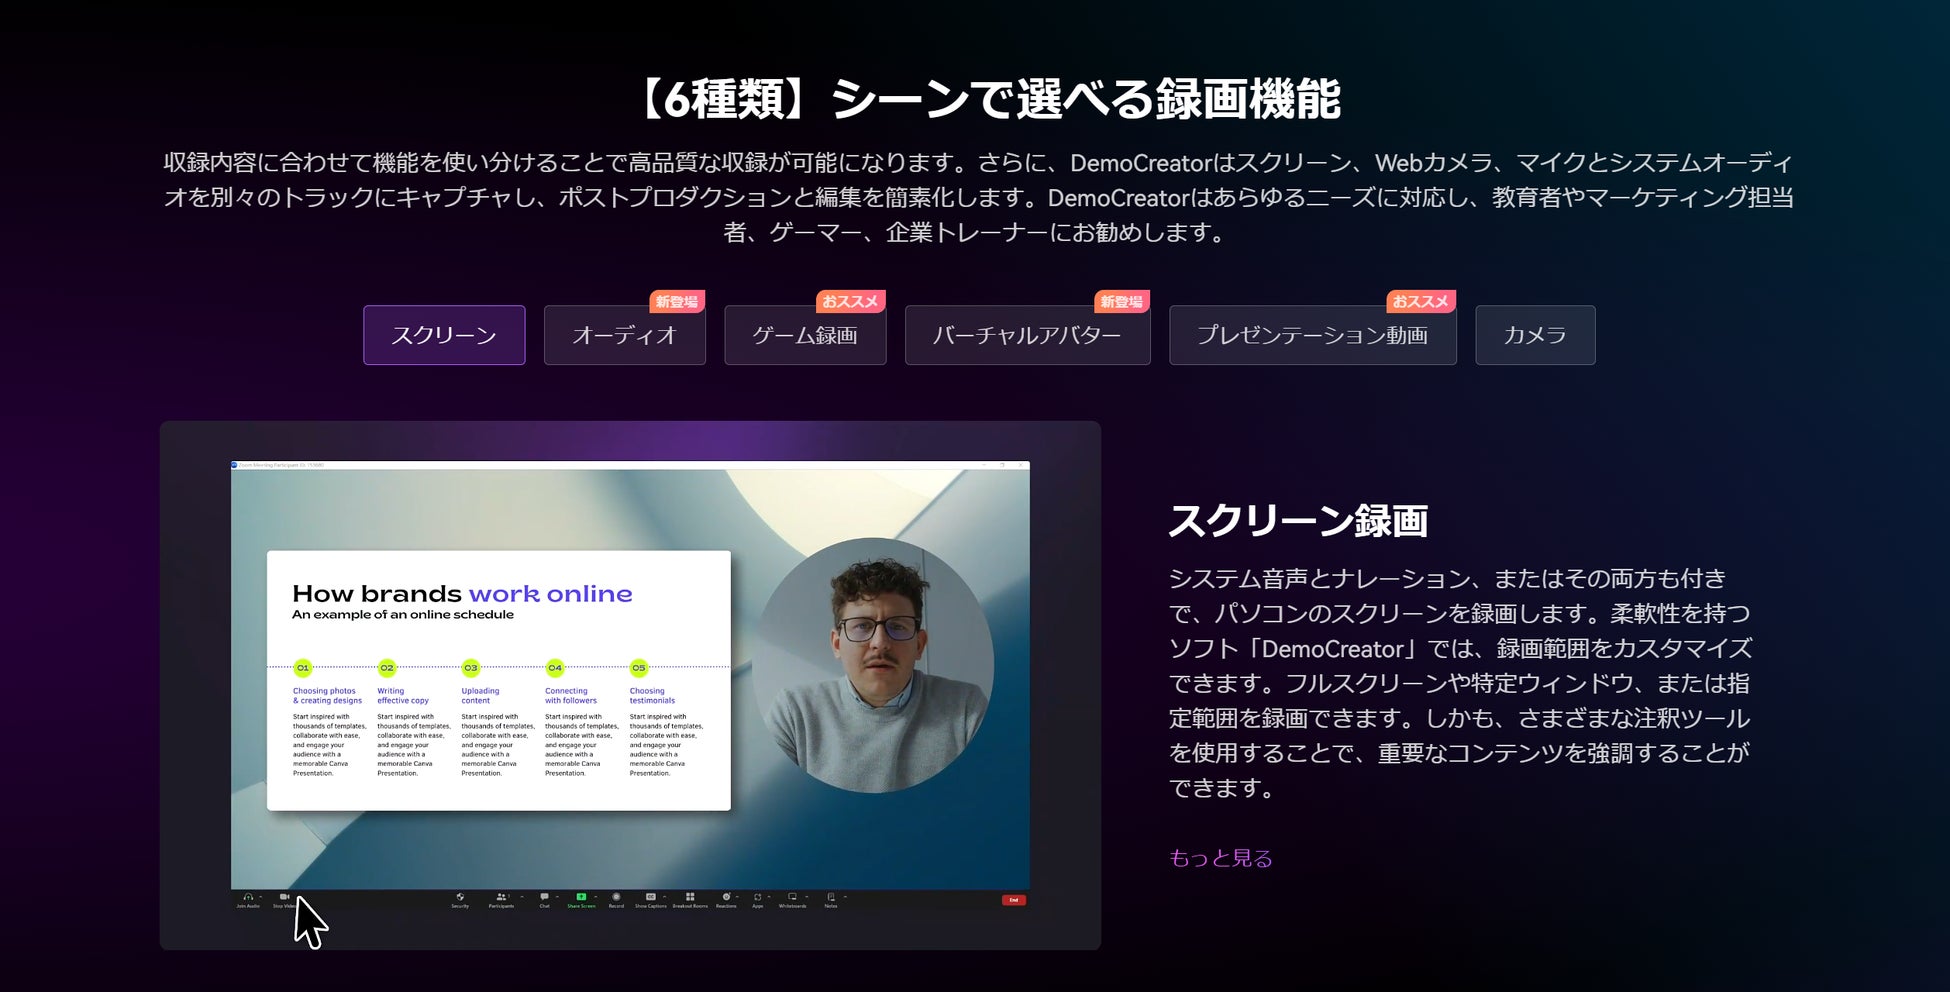
Task: Expand the caret next to Participants
Action: tap(521, 897)
